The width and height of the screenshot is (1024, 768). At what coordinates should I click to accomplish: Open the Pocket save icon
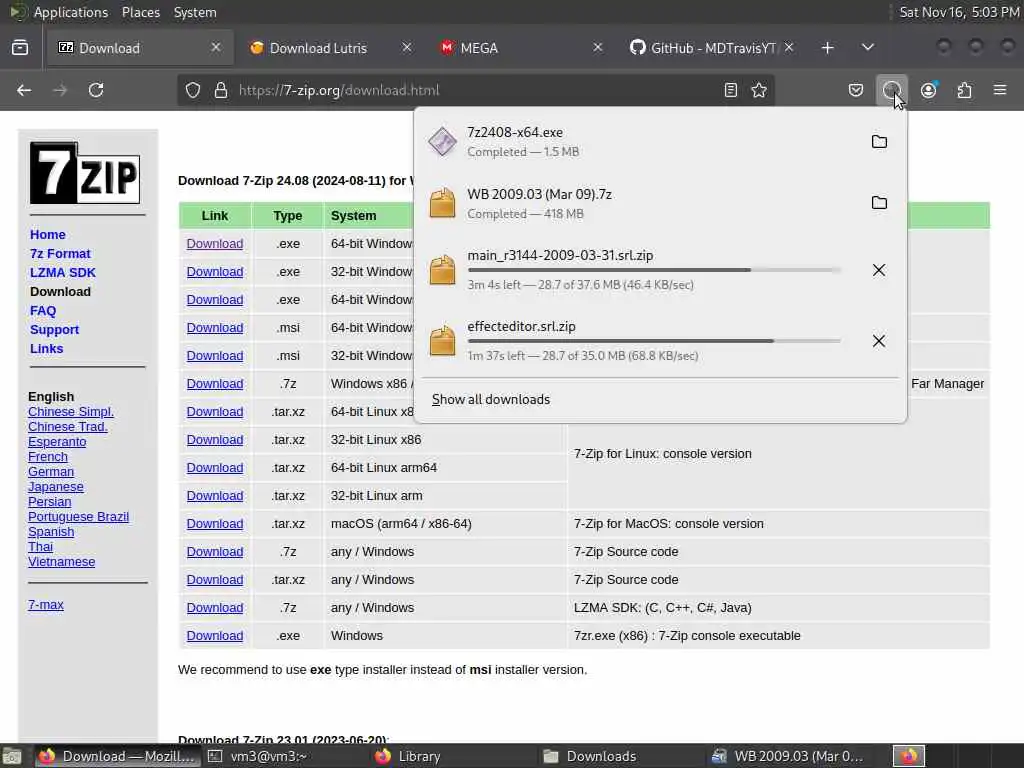pyautogui.click(x=856, y=90)
